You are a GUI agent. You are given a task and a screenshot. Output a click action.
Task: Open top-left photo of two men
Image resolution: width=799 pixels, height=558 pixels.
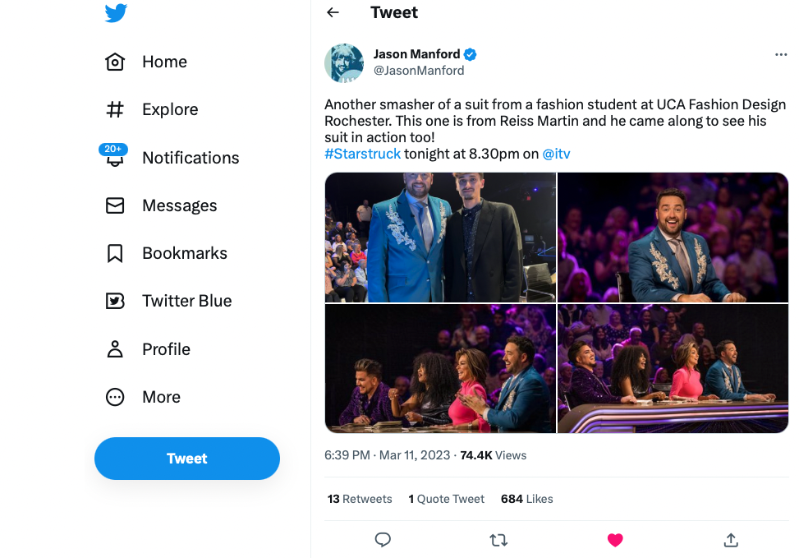[x=440, y=237]
